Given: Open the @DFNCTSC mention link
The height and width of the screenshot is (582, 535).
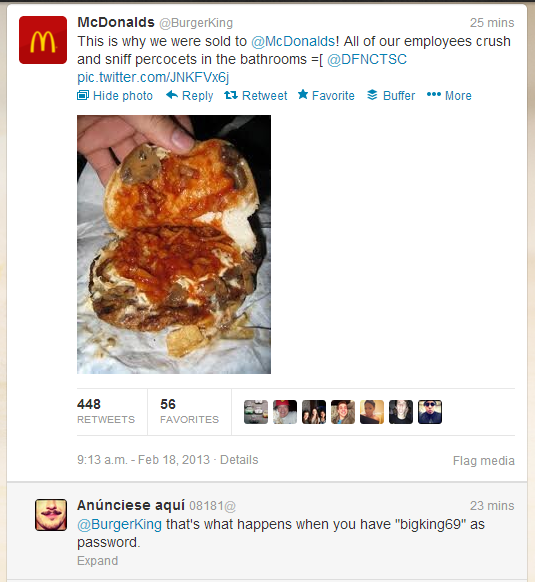Looking at the screenshot, I should click(367, 59).
